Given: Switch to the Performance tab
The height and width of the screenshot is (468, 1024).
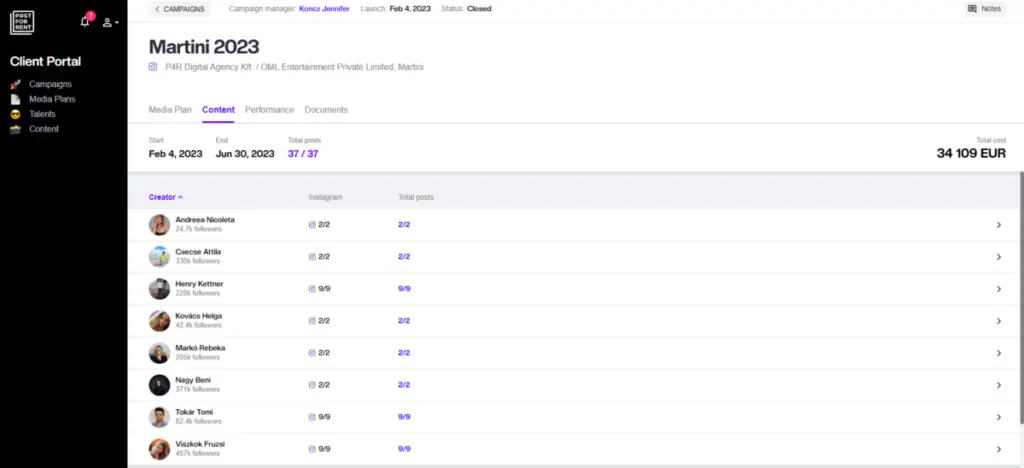Looking at the screenshot, I should point(269,110).
